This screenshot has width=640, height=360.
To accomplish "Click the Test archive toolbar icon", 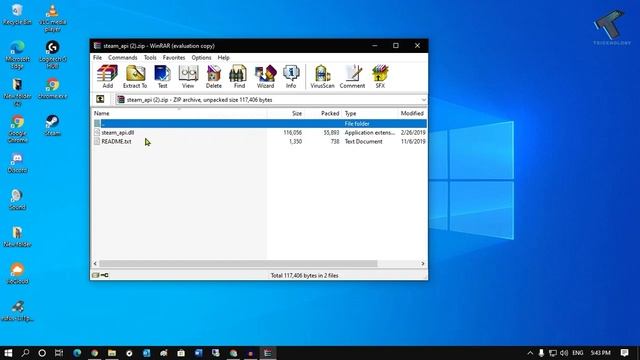I will 162,76.
